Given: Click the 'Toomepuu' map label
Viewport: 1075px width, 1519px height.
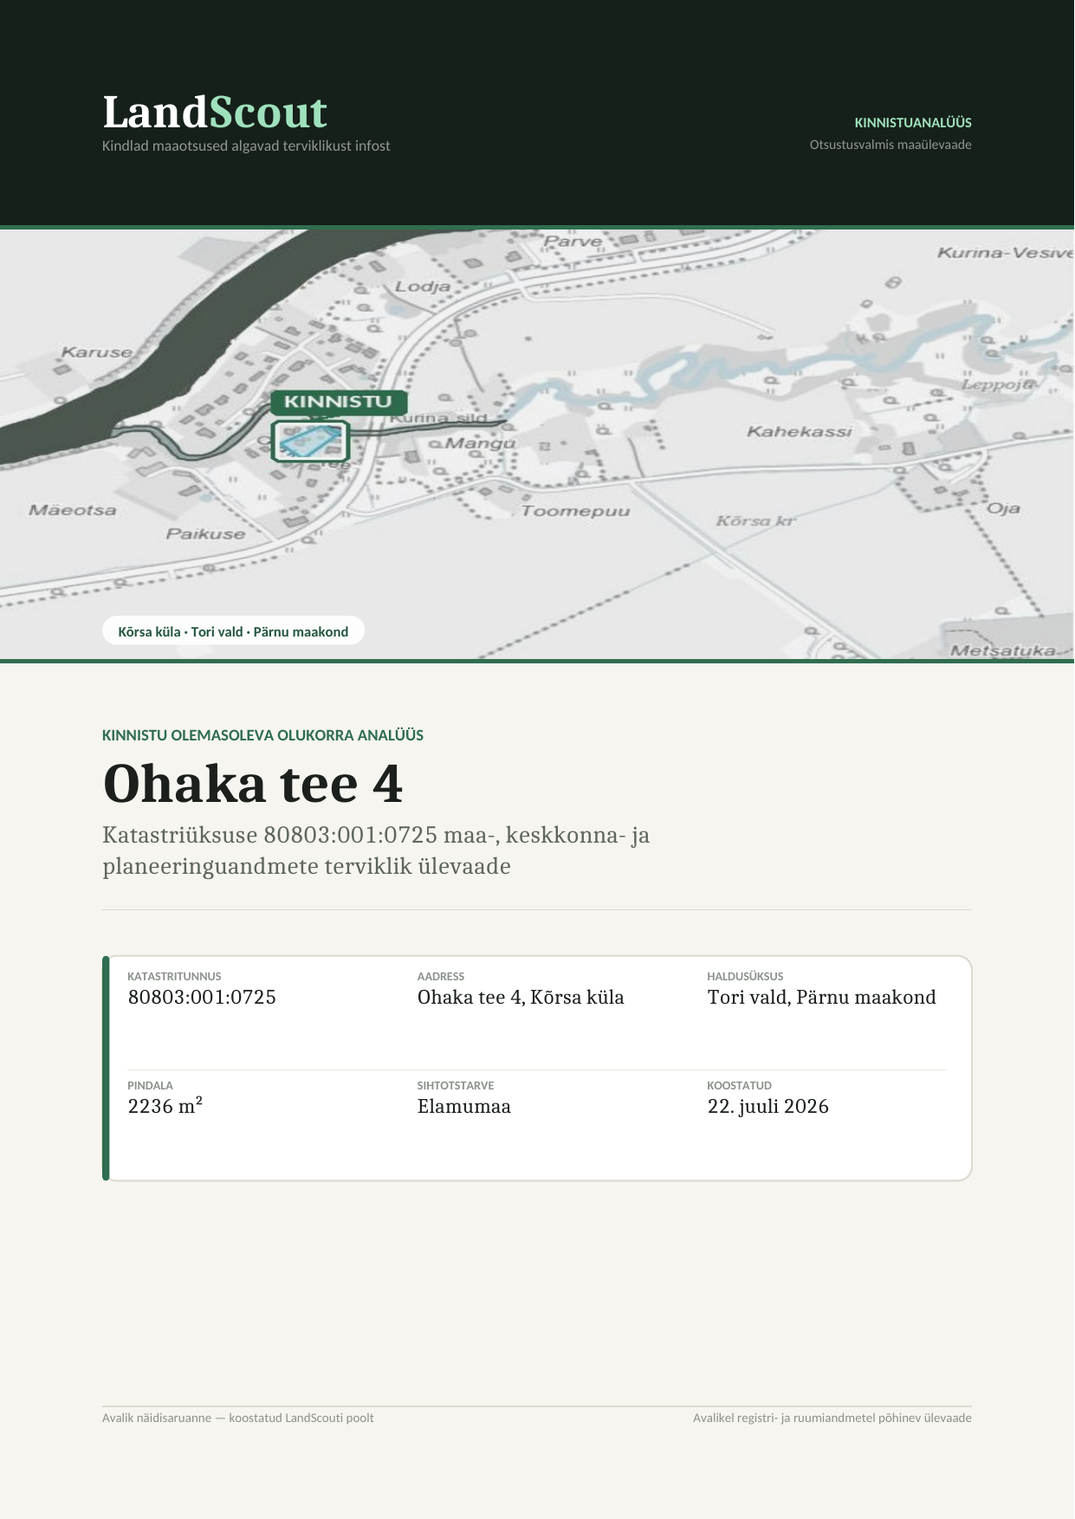Looking at the screenshot, I should (x=575, y=511).
